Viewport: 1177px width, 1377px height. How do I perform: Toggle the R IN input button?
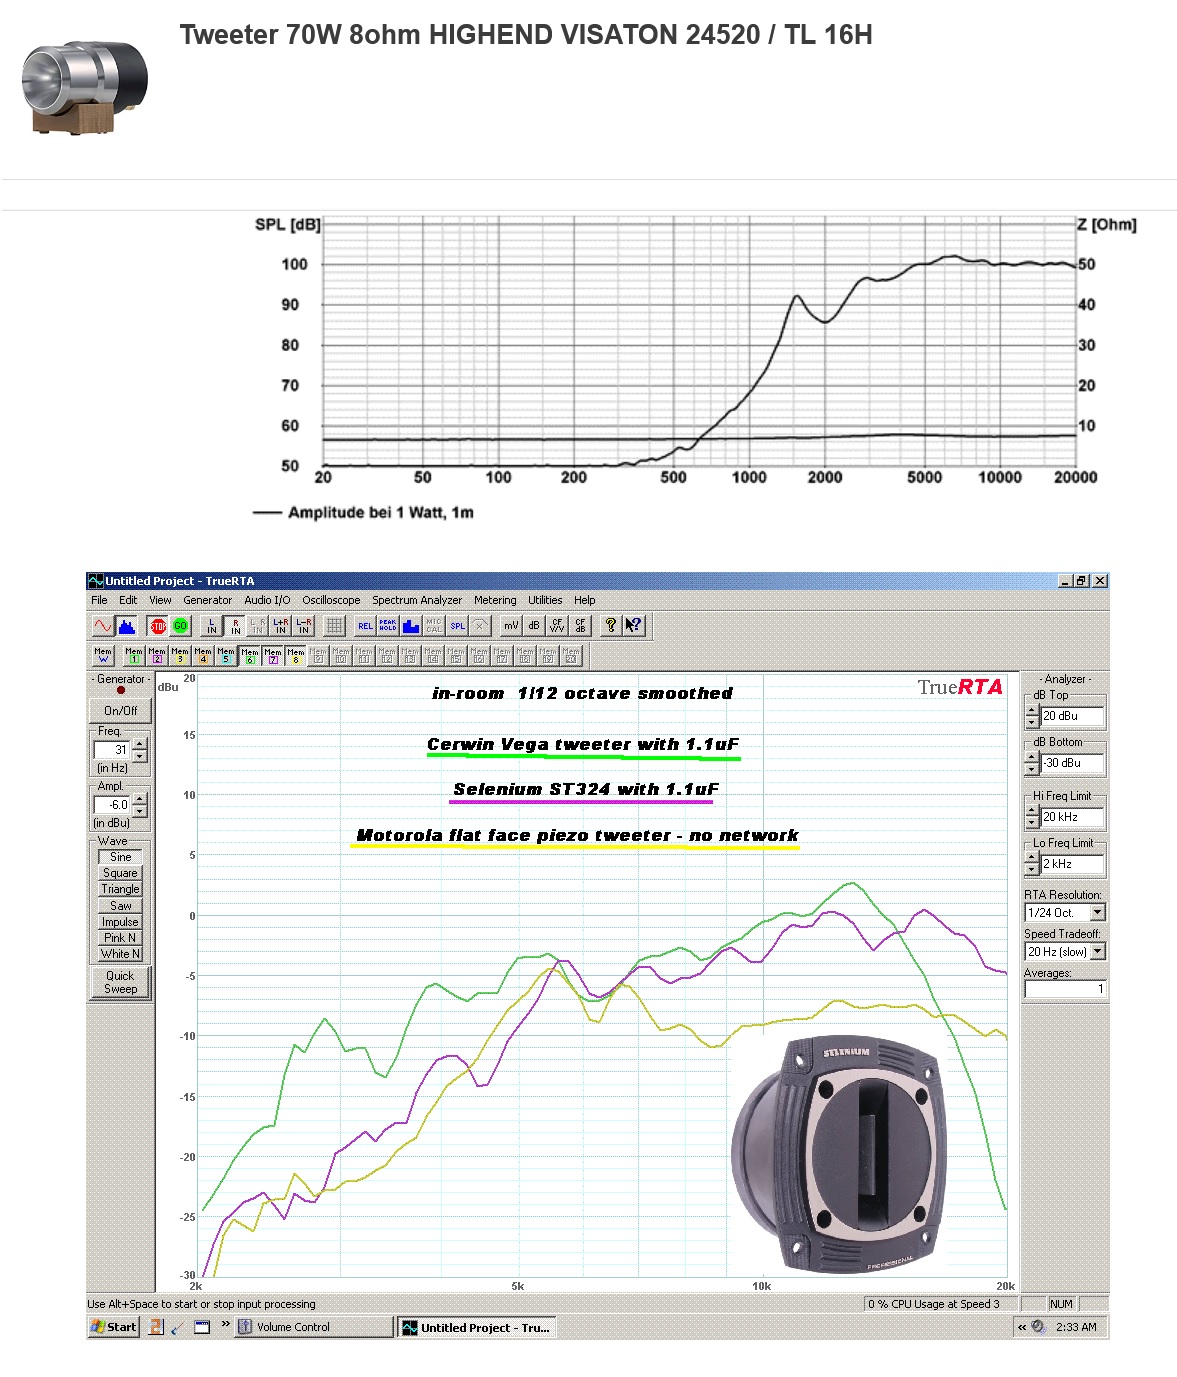(x=235, y=626)
